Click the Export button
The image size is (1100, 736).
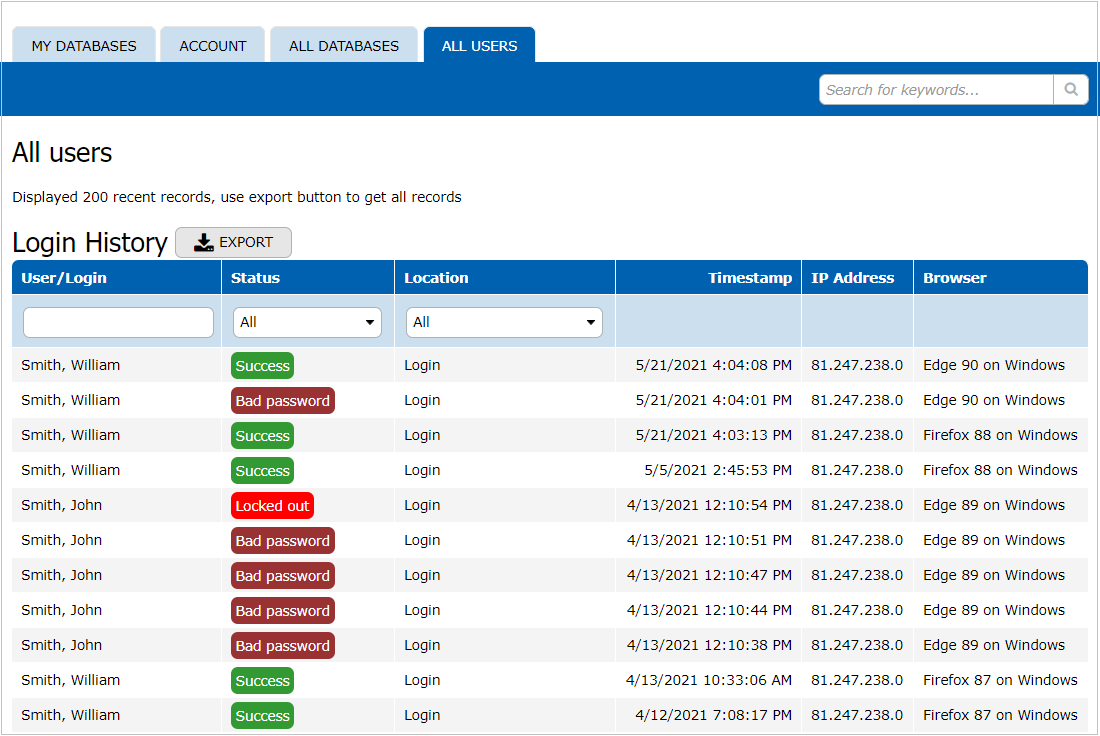(x=233, y=243)
